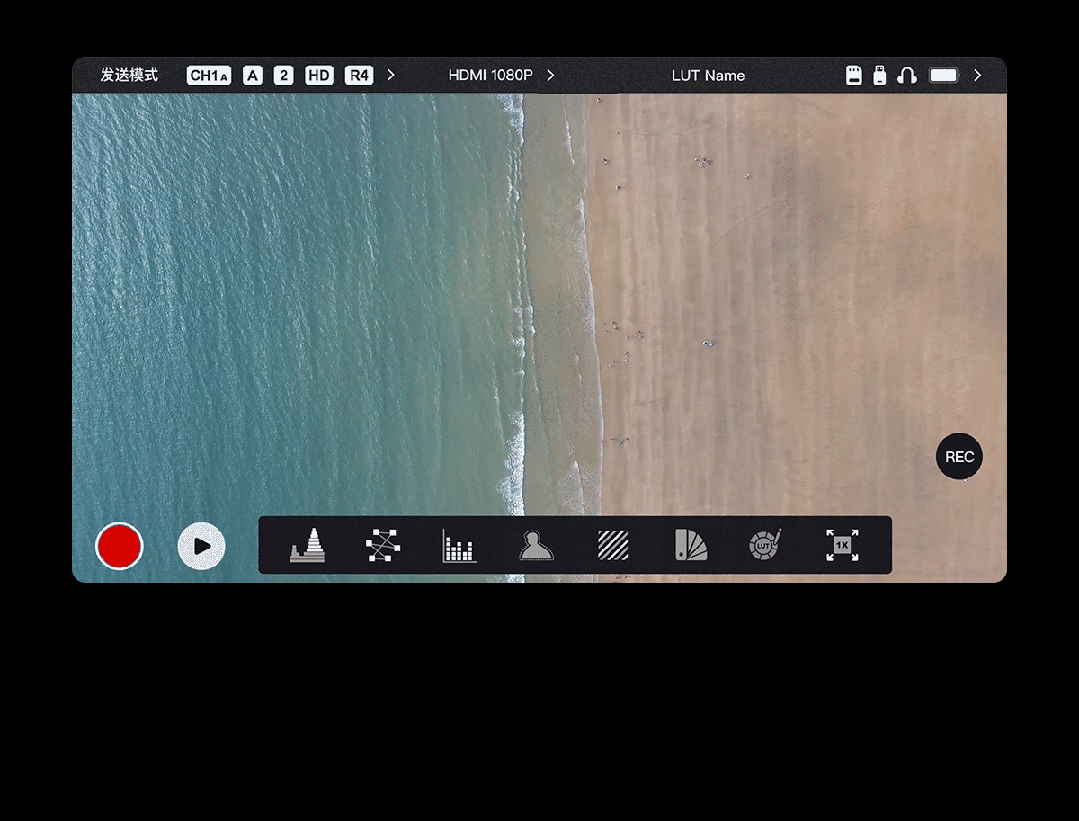This screenshot has height=821, width=1079.
Task: Open the waveform monitor tool
Action: point(308,545)
